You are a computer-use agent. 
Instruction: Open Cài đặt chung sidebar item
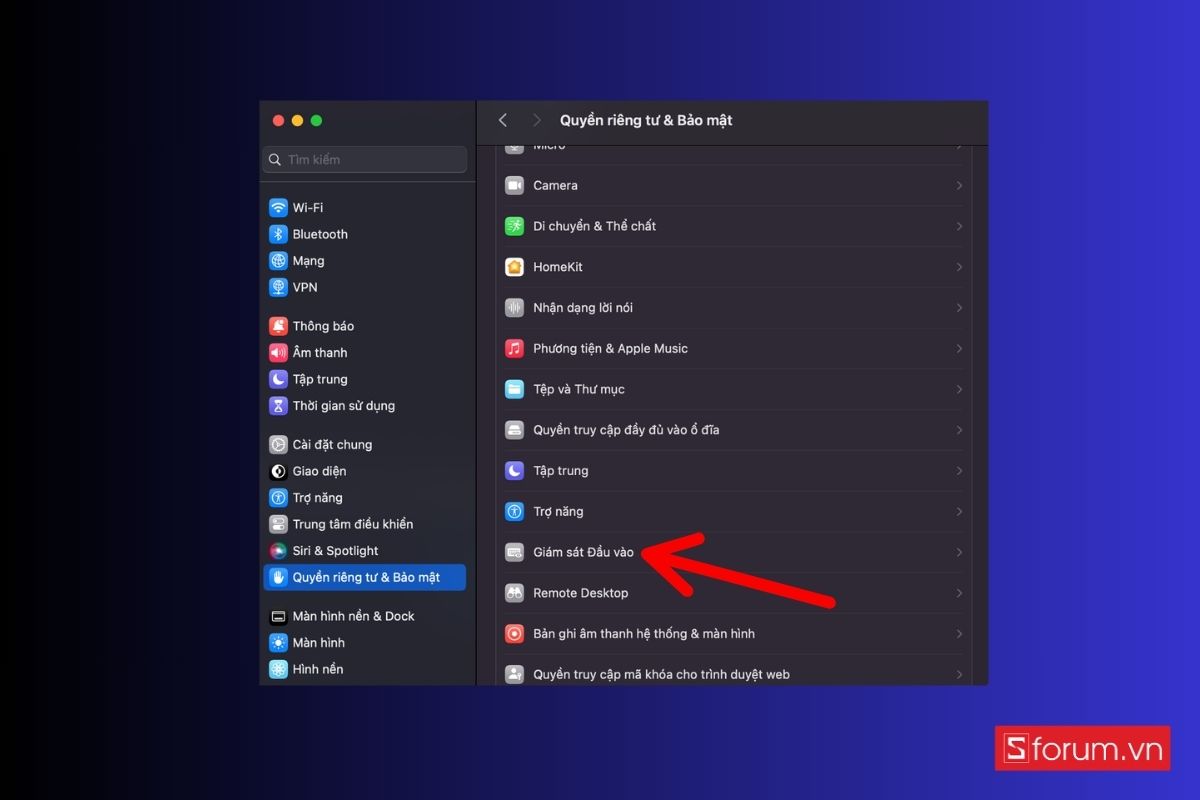pos(331,445)
